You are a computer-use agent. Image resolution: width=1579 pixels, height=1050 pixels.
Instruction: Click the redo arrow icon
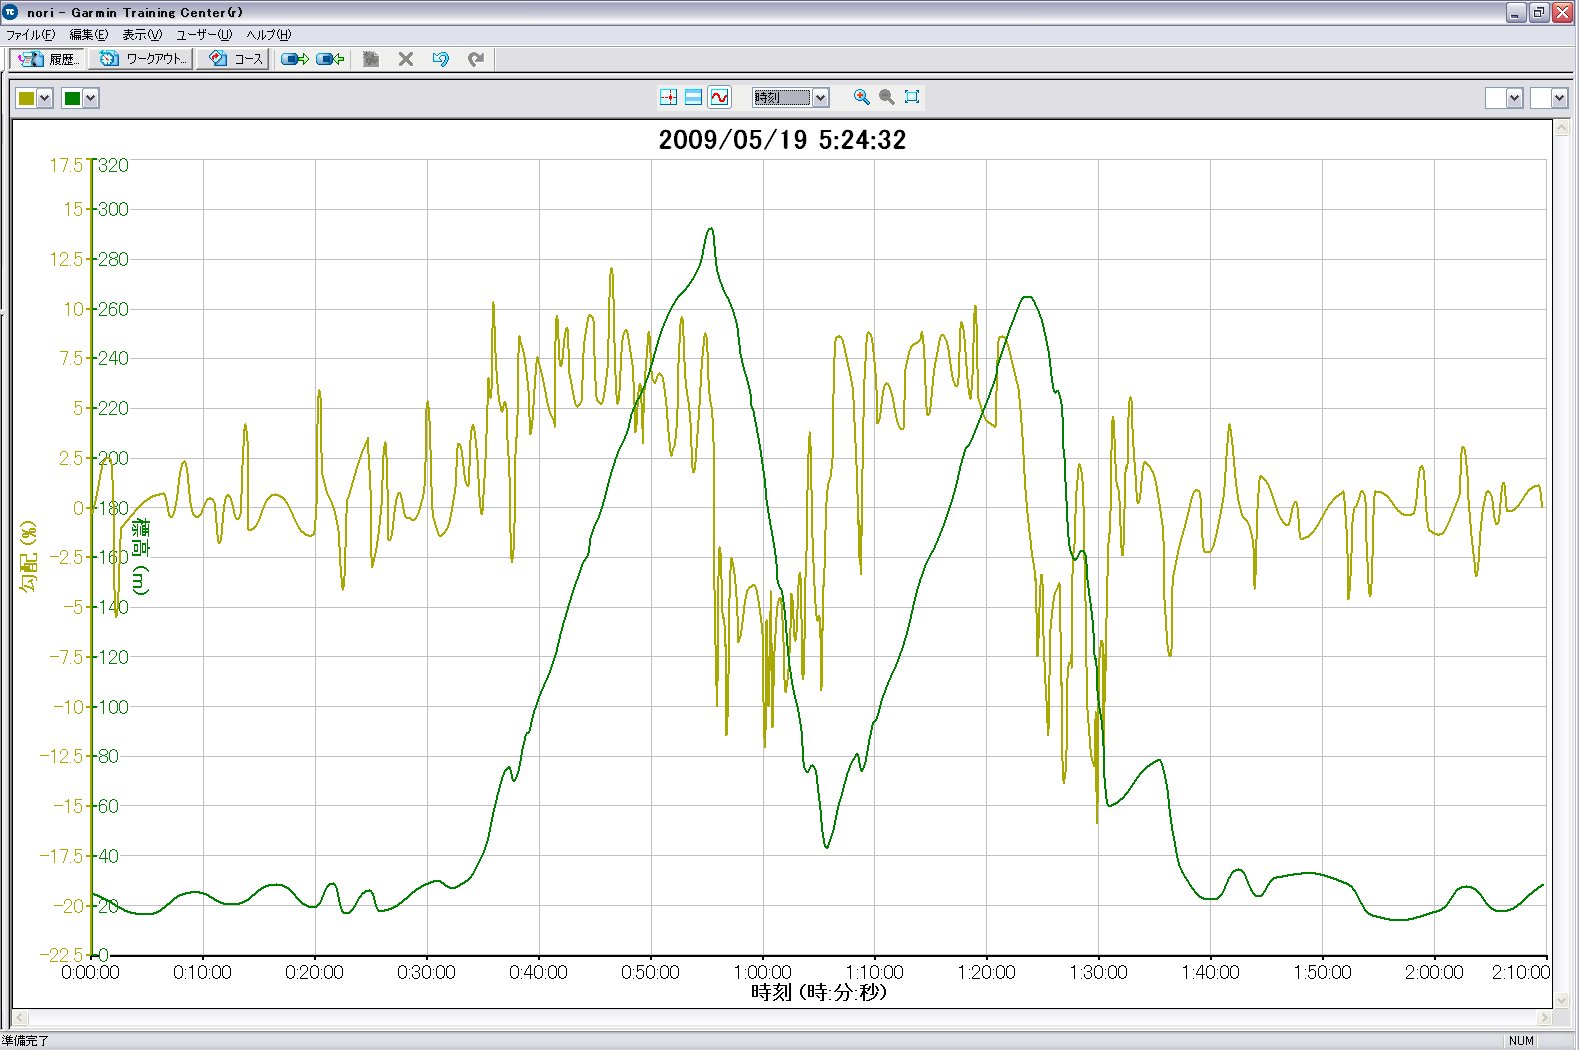pyautogui.click(x=476, y=59)
